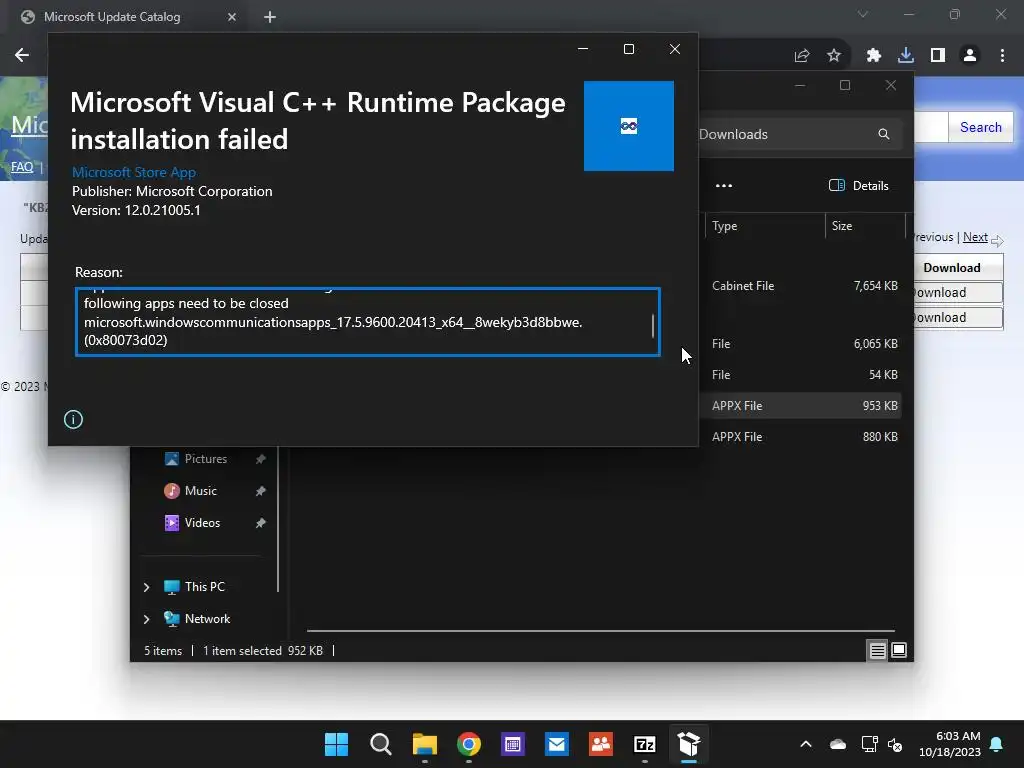Open the Windows Start menu
This screenshot has height=768, width=1024.
tap(336, 744)
